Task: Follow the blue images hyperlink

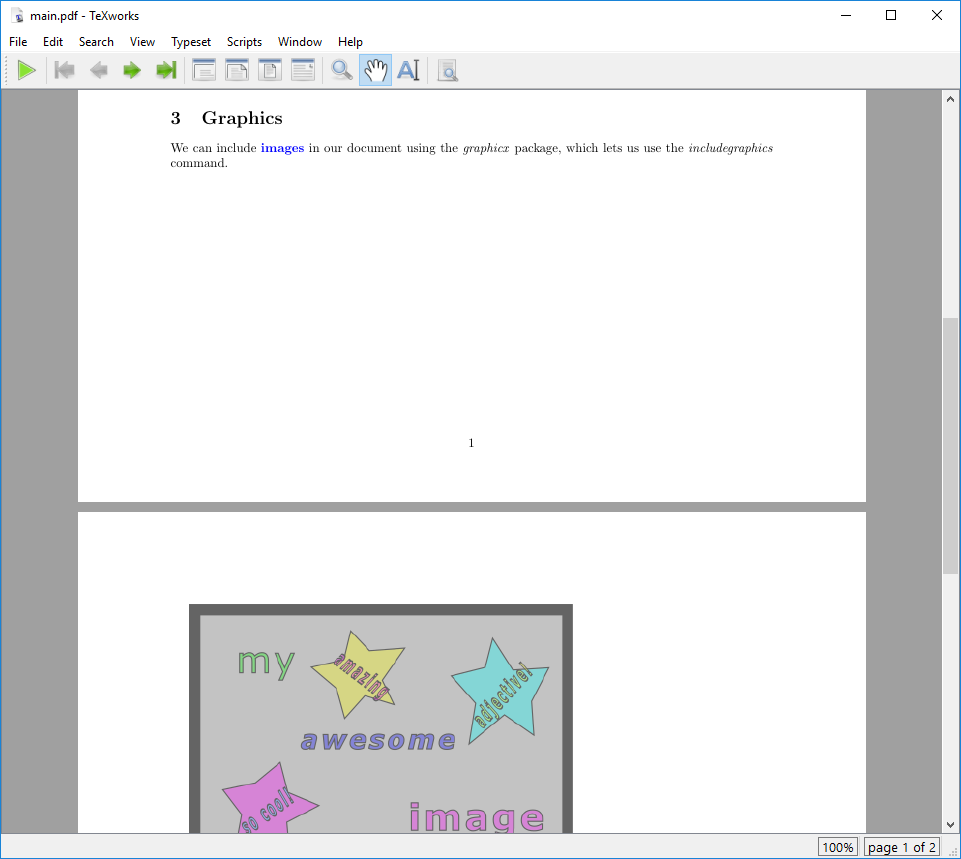Action: pyautogui.click(x=282, y=147)
